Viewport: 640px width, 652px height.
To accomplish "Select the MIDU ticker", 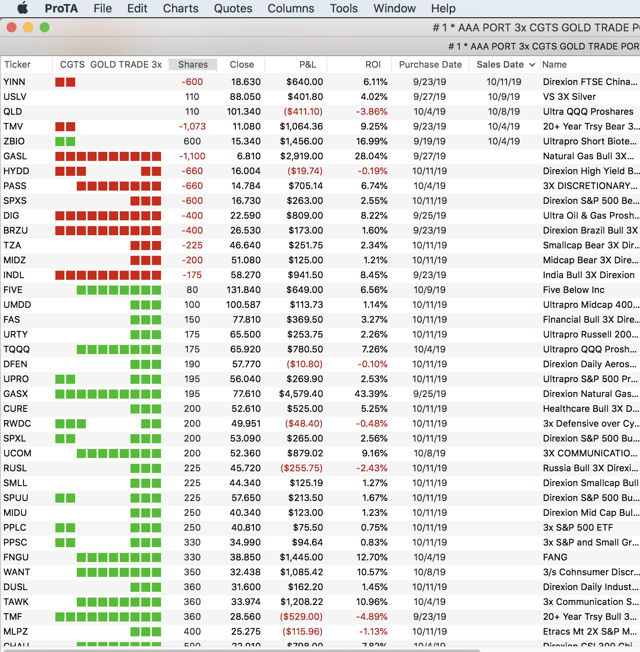I will (x=15, y=513).
